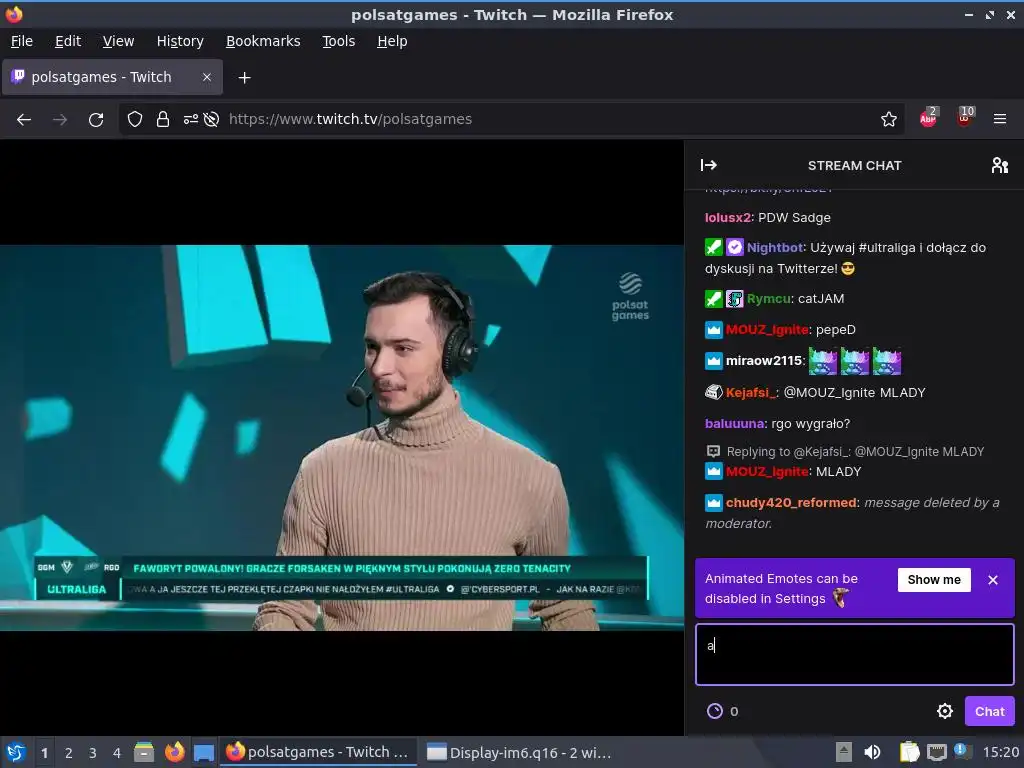The image size is (1024, 768).
Task: Send message with Chat button
Action: tap(989, 711)
